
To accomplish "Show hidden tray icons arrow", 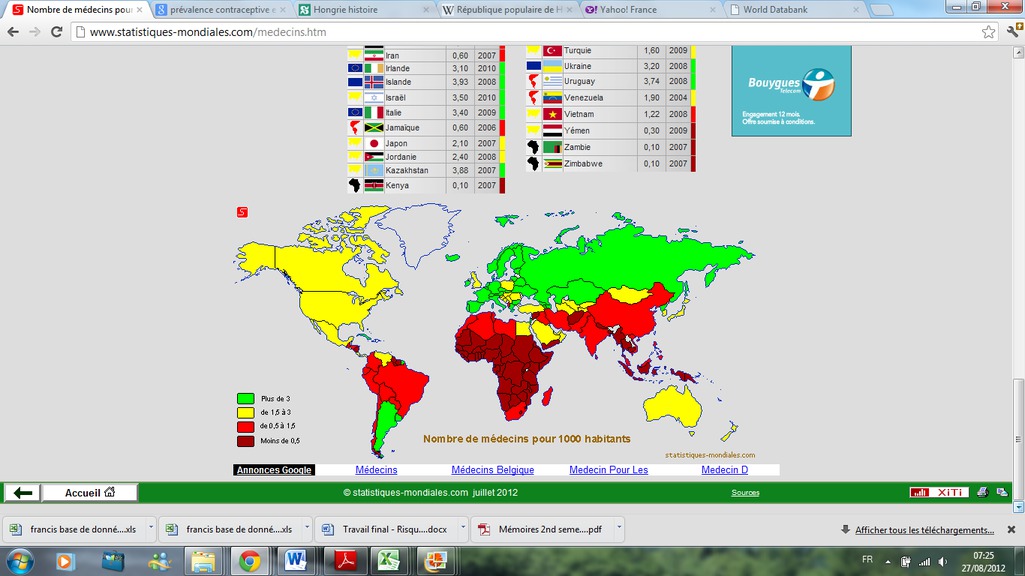I will (x=888, y=561).
